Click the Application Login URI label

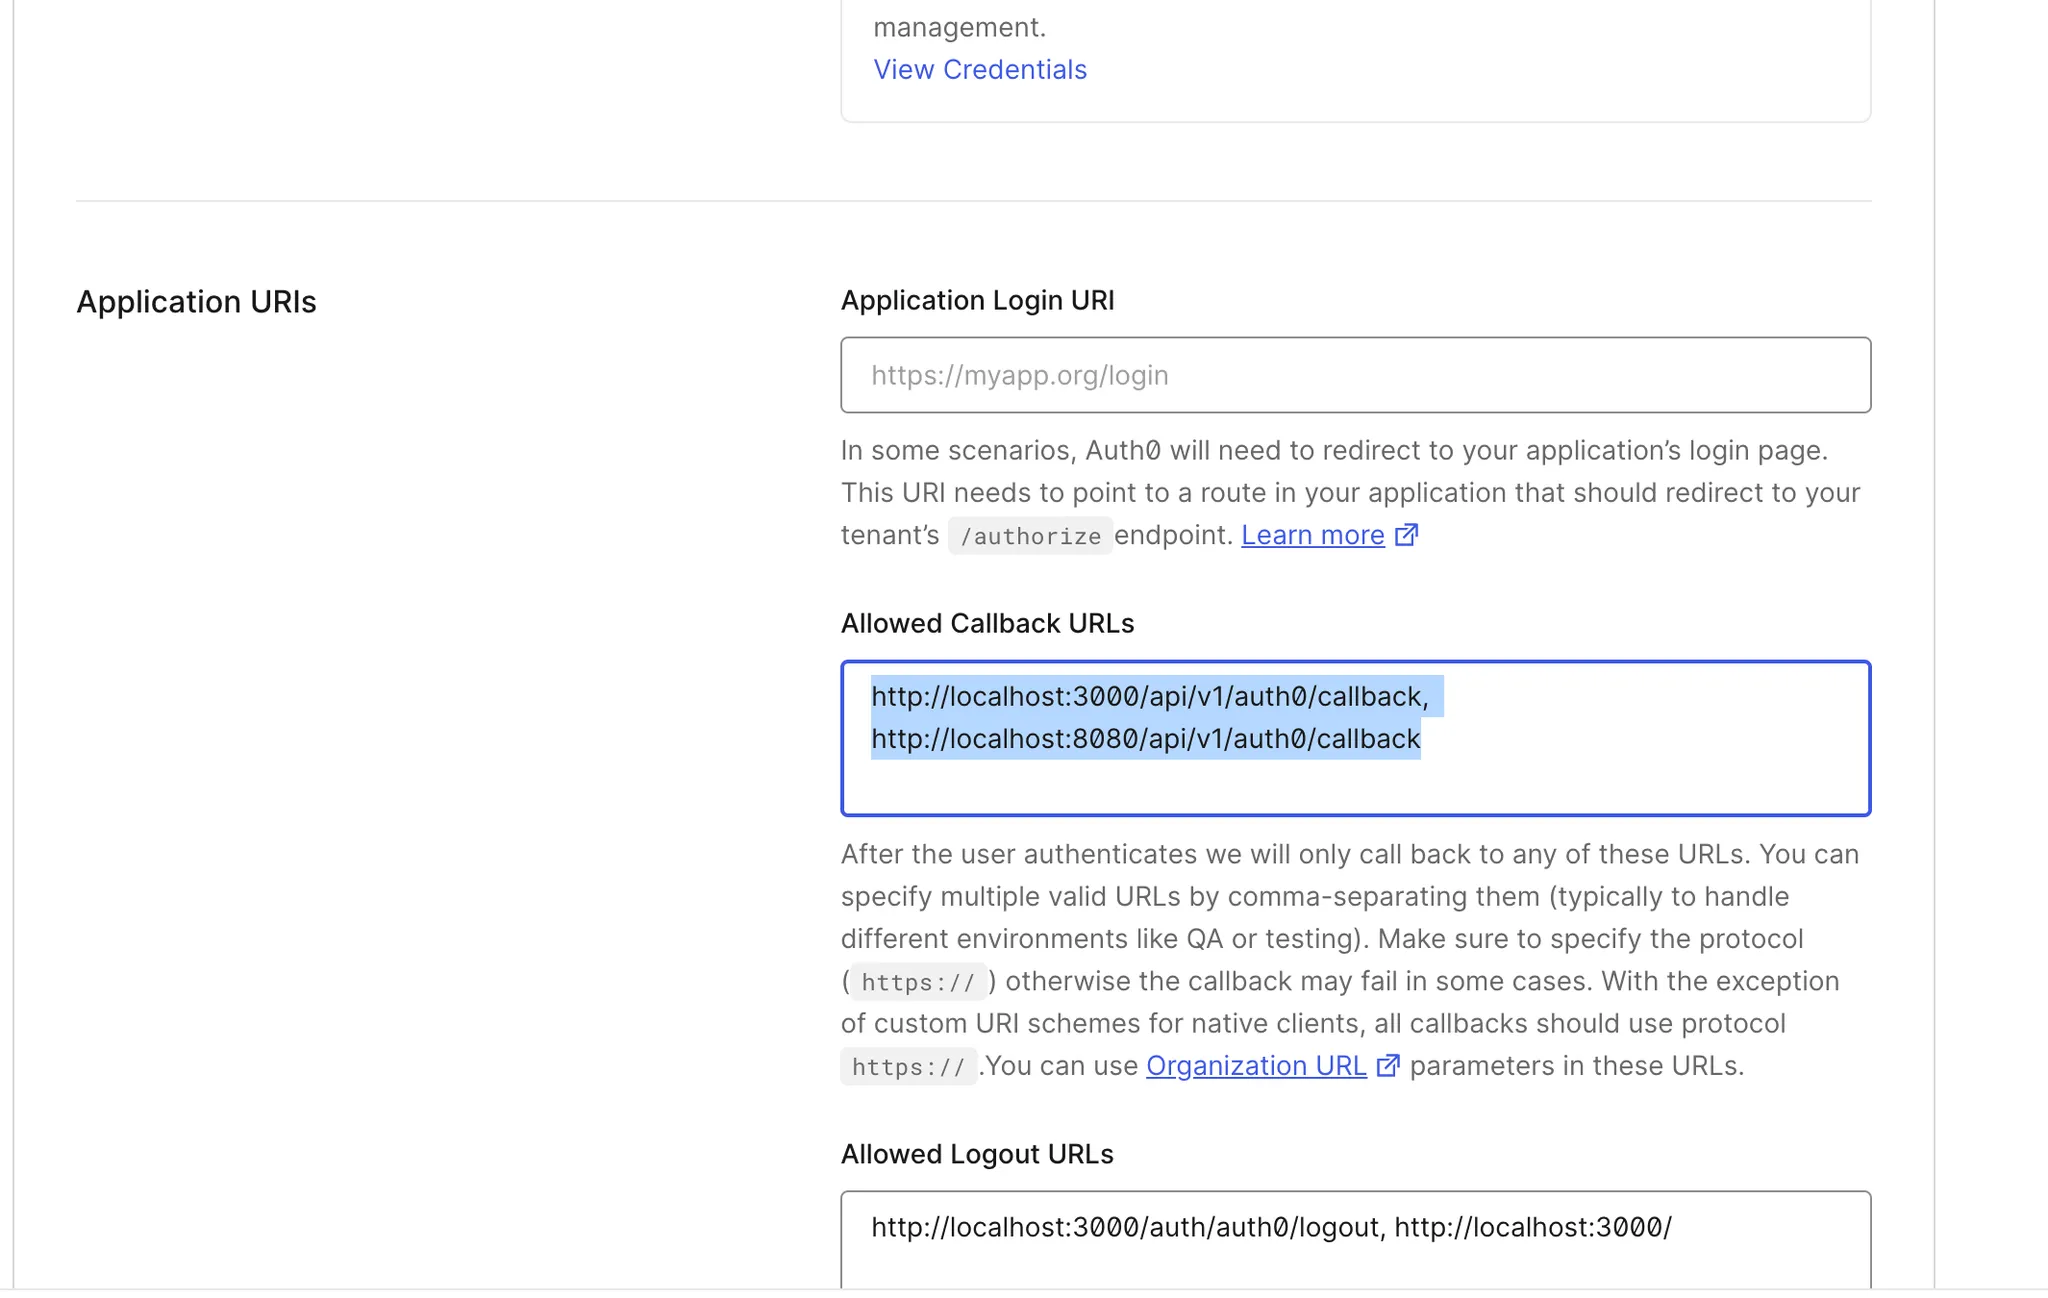tap(977, 301)
